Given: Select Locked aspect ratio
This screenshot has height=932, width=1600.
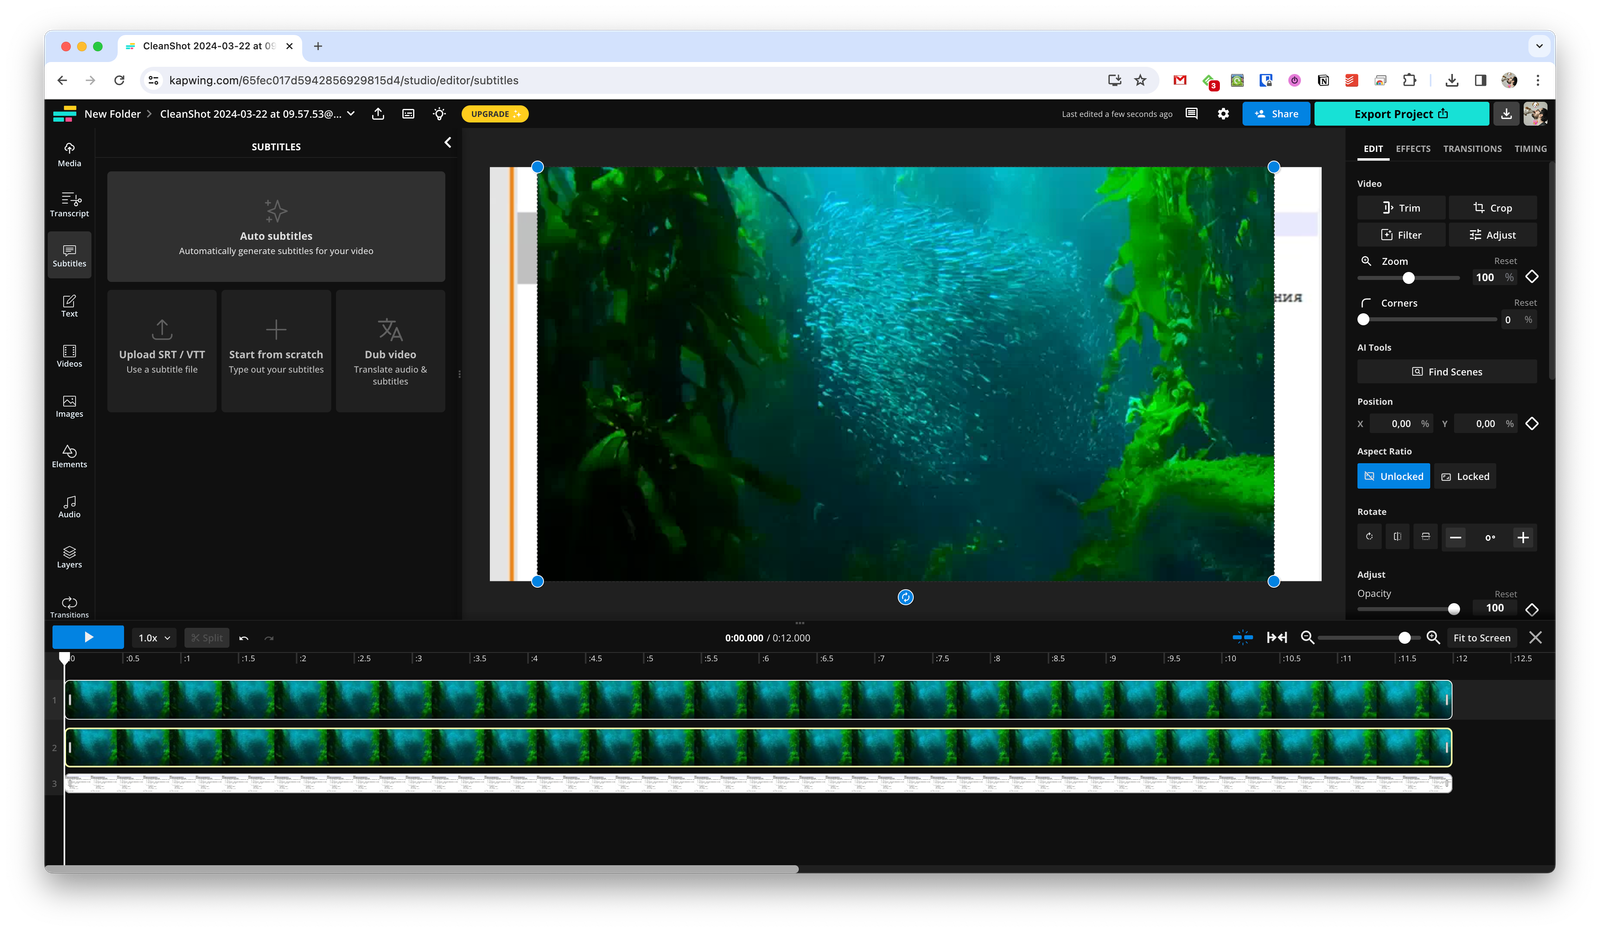Looking at the screenshot, I should tap(1465, 477).
